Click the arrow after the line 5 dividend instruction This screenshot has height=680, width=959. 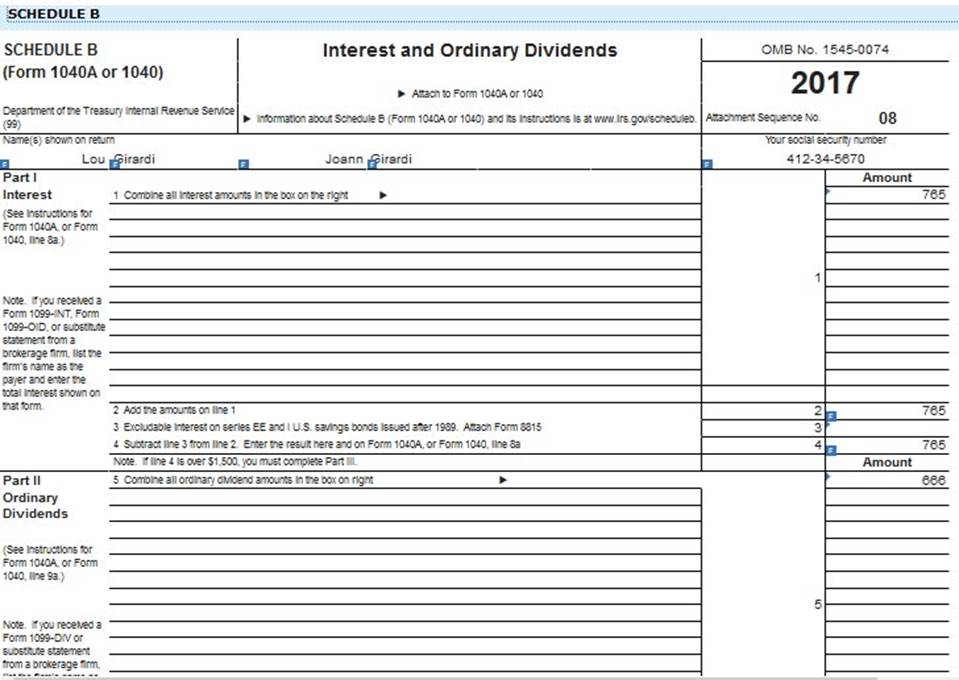(x=503, y=481)
